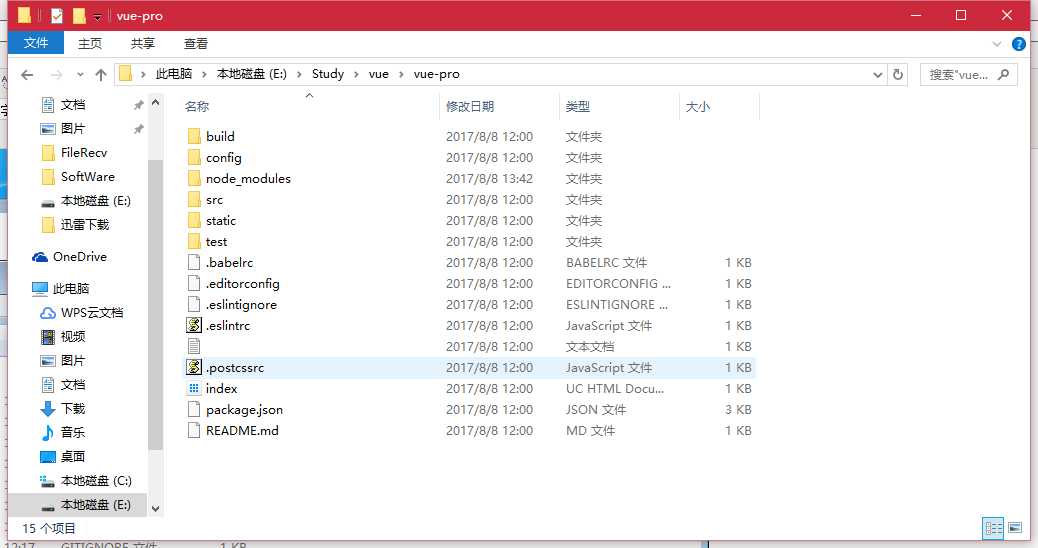Select the static folder icon
The image size is (1038, 548).
click(194, 220)
